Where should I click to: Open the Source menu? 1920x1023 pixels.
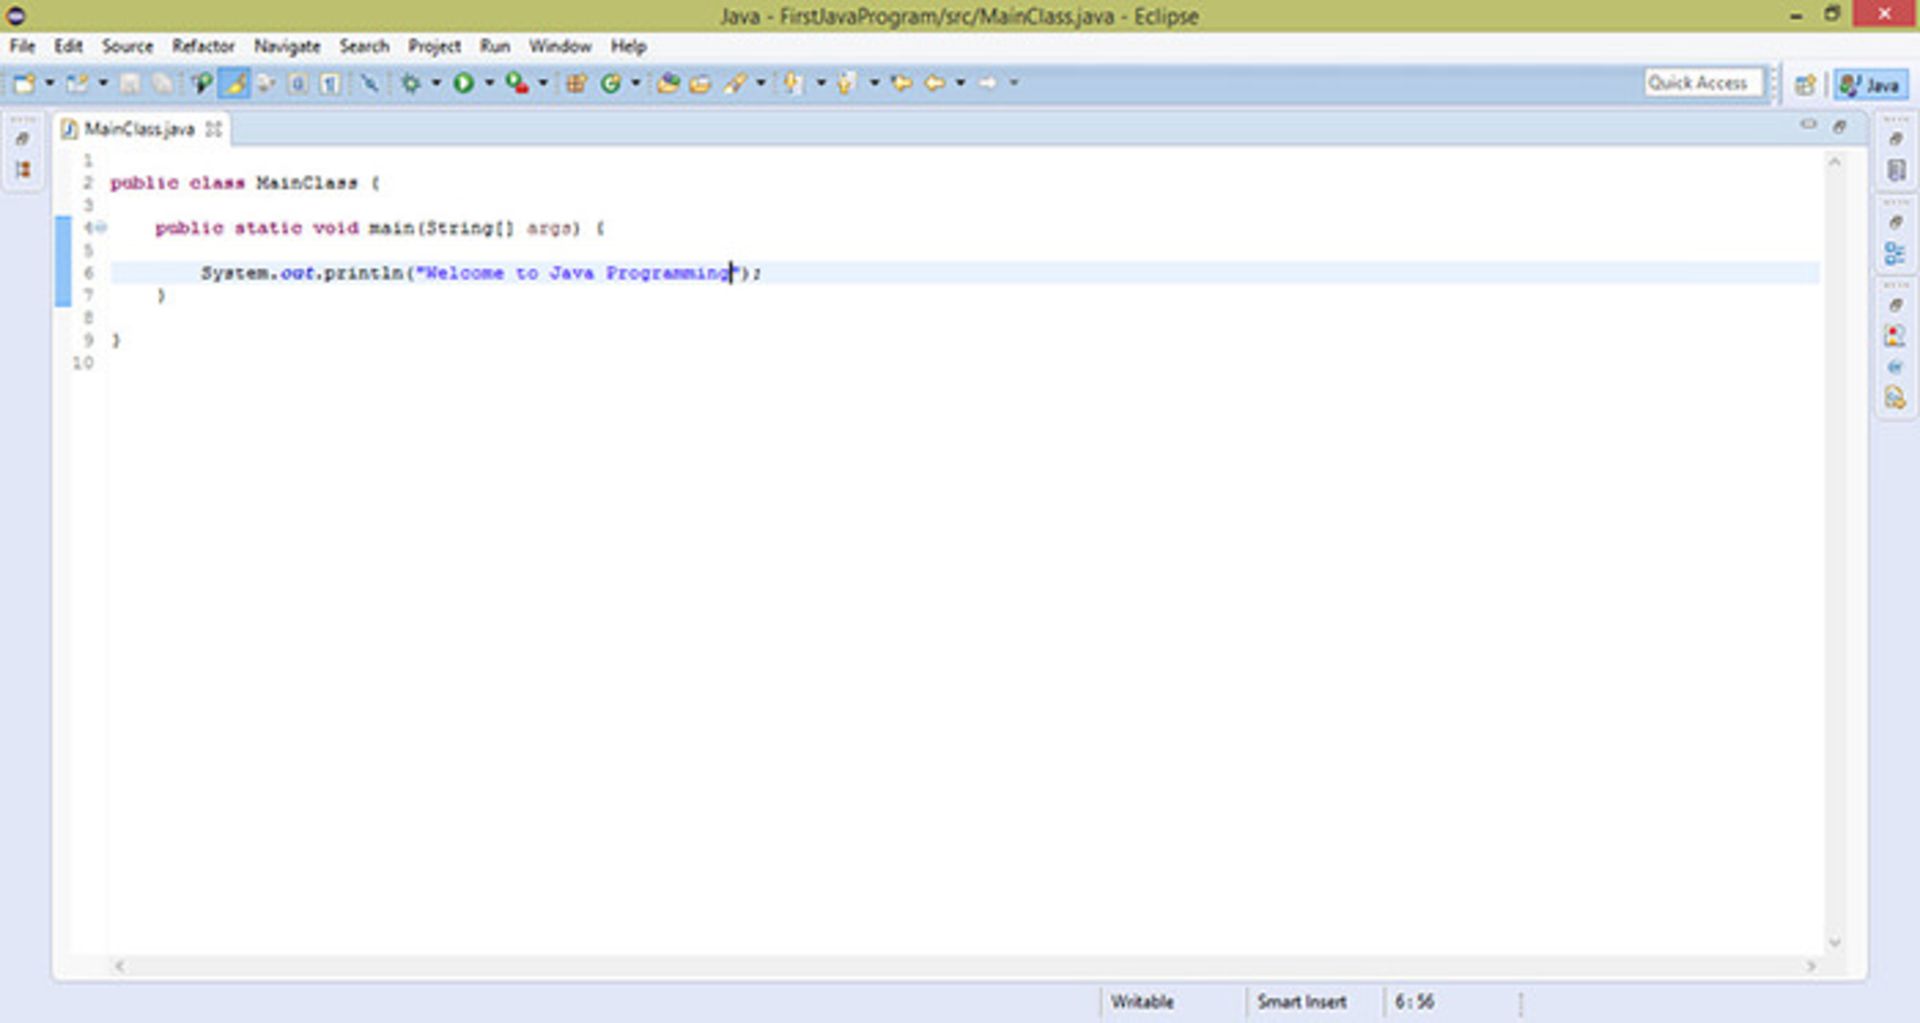tap(127, 46)
